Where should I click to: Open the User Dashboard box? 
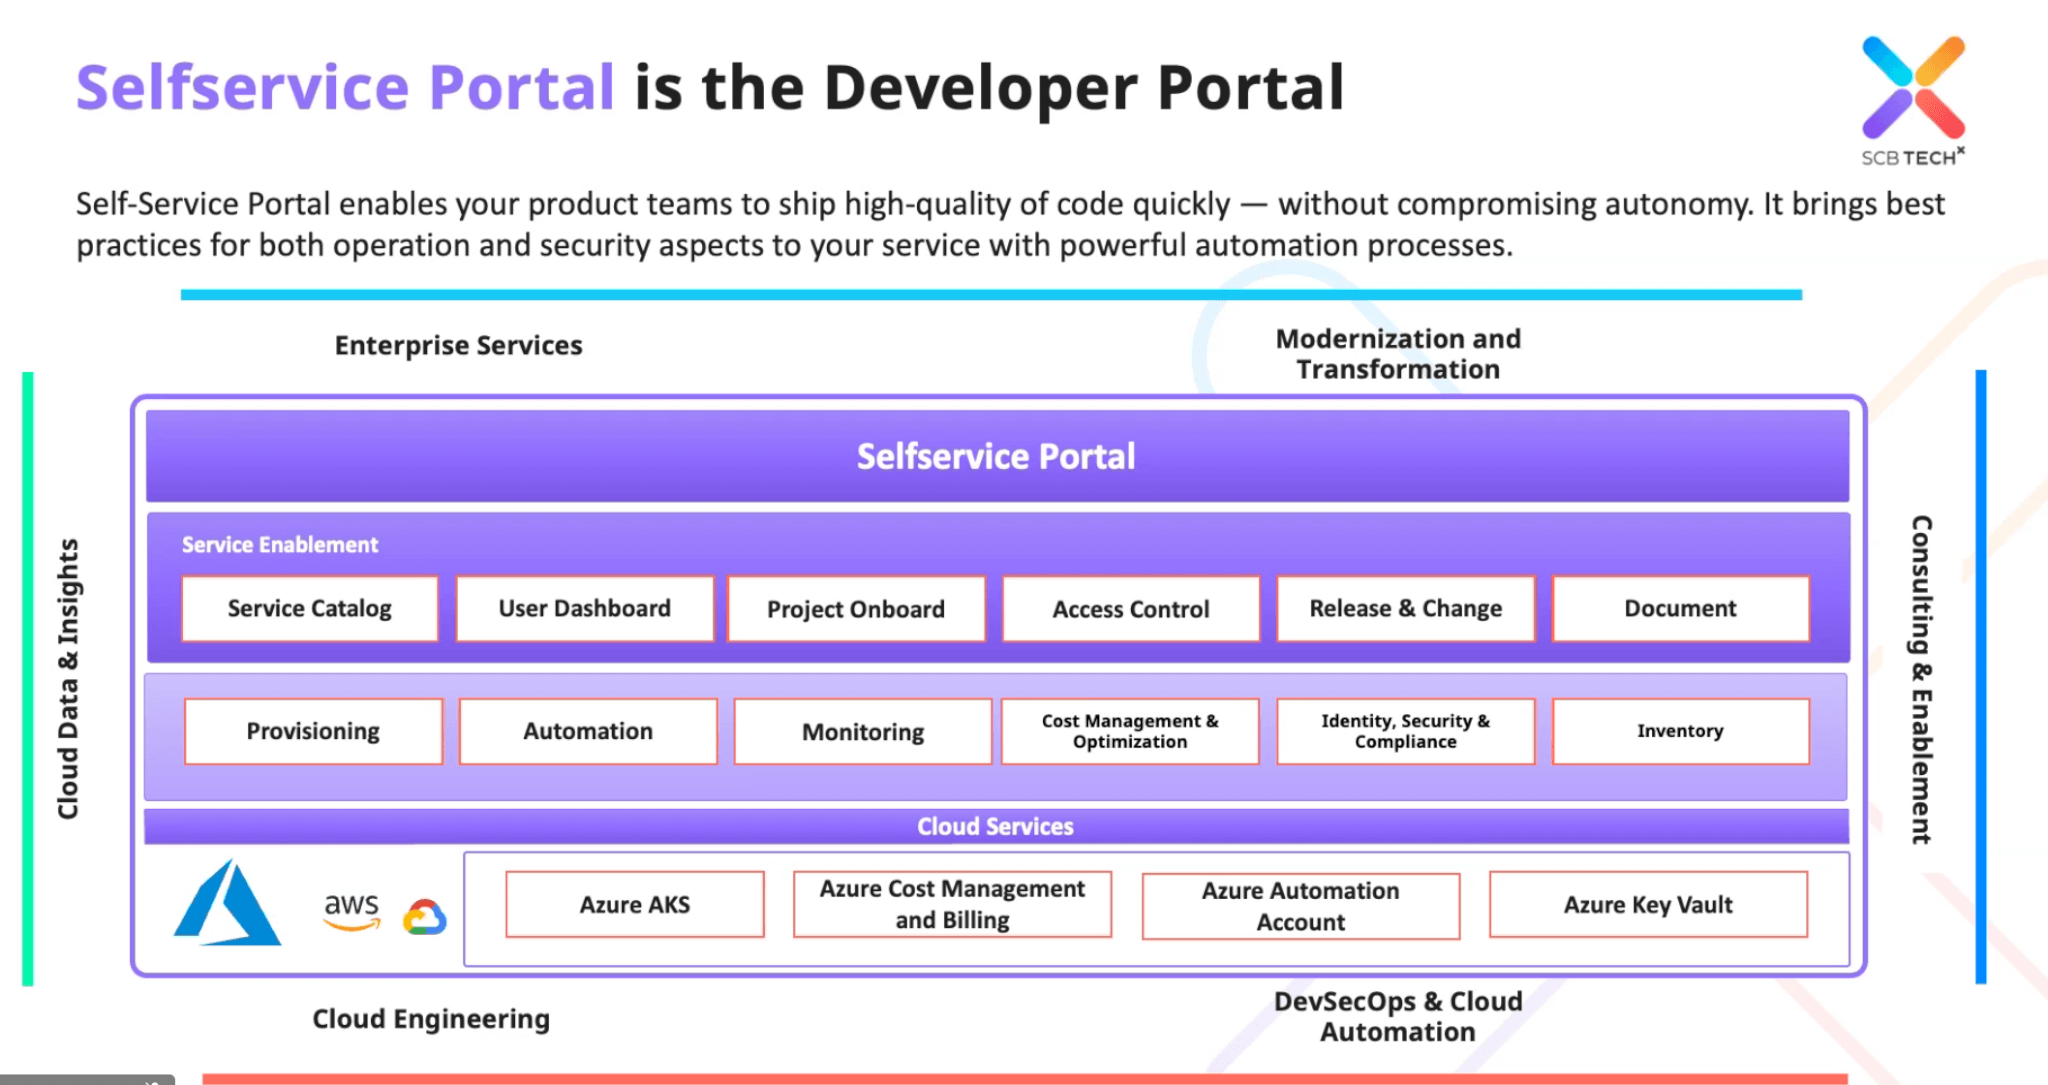[585, 608]
